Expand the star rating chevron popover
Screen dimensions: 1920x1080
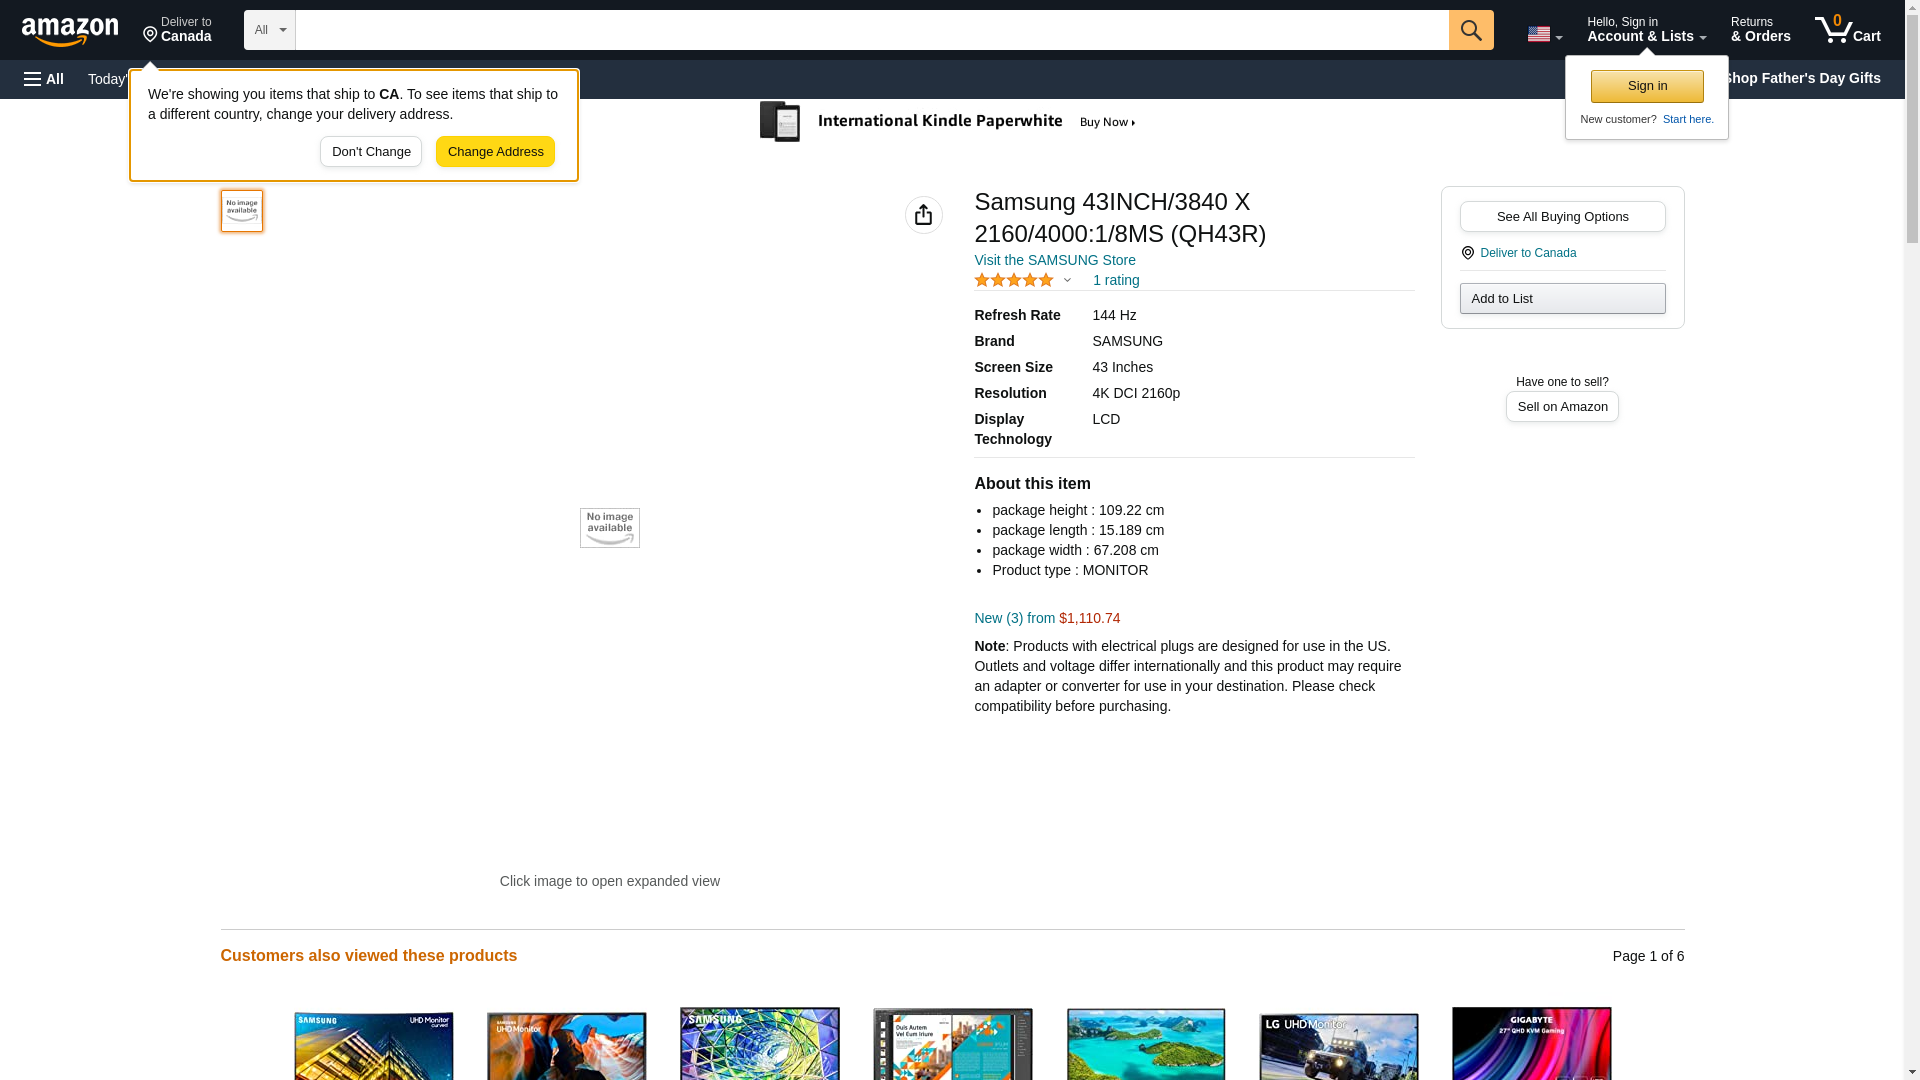(1067, 281)
